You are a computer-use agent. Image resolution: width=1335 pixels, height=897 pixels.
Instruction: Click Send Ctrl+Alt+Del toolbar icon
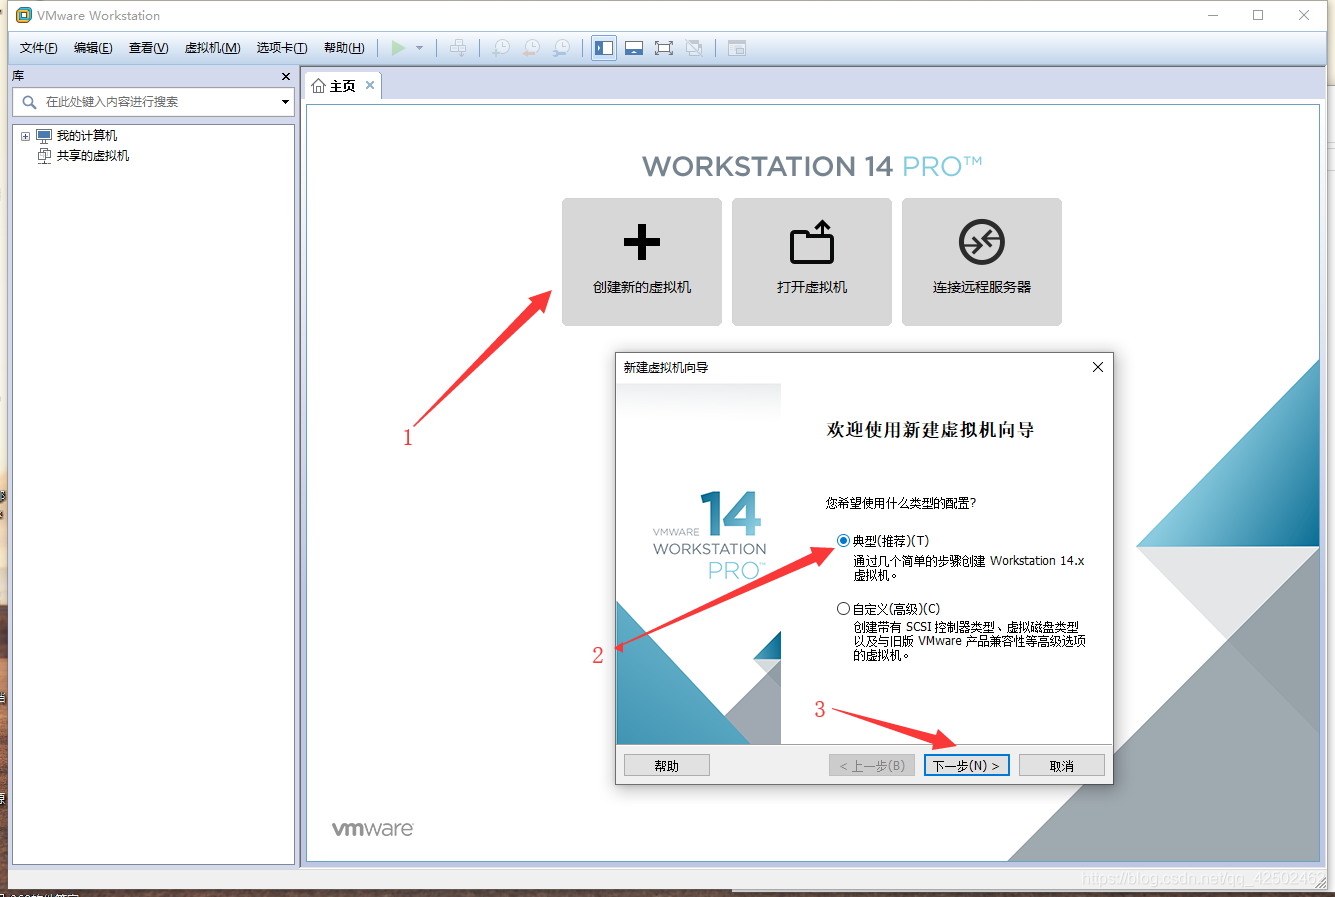[458, 48]
